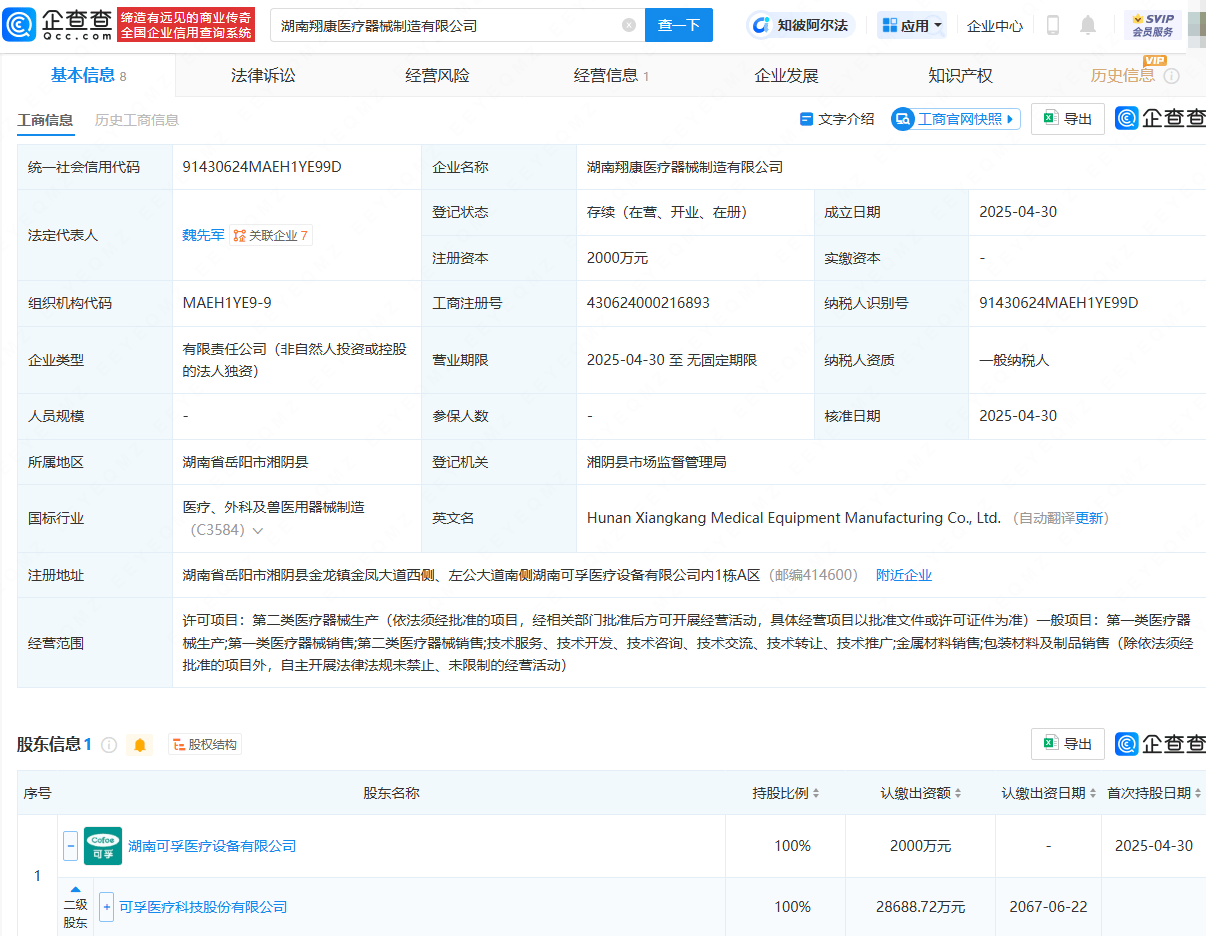Collapse the 湖南可孚医疗设备有限公司 shareholder row
The image size is (1206, 936).
(71, 846)
